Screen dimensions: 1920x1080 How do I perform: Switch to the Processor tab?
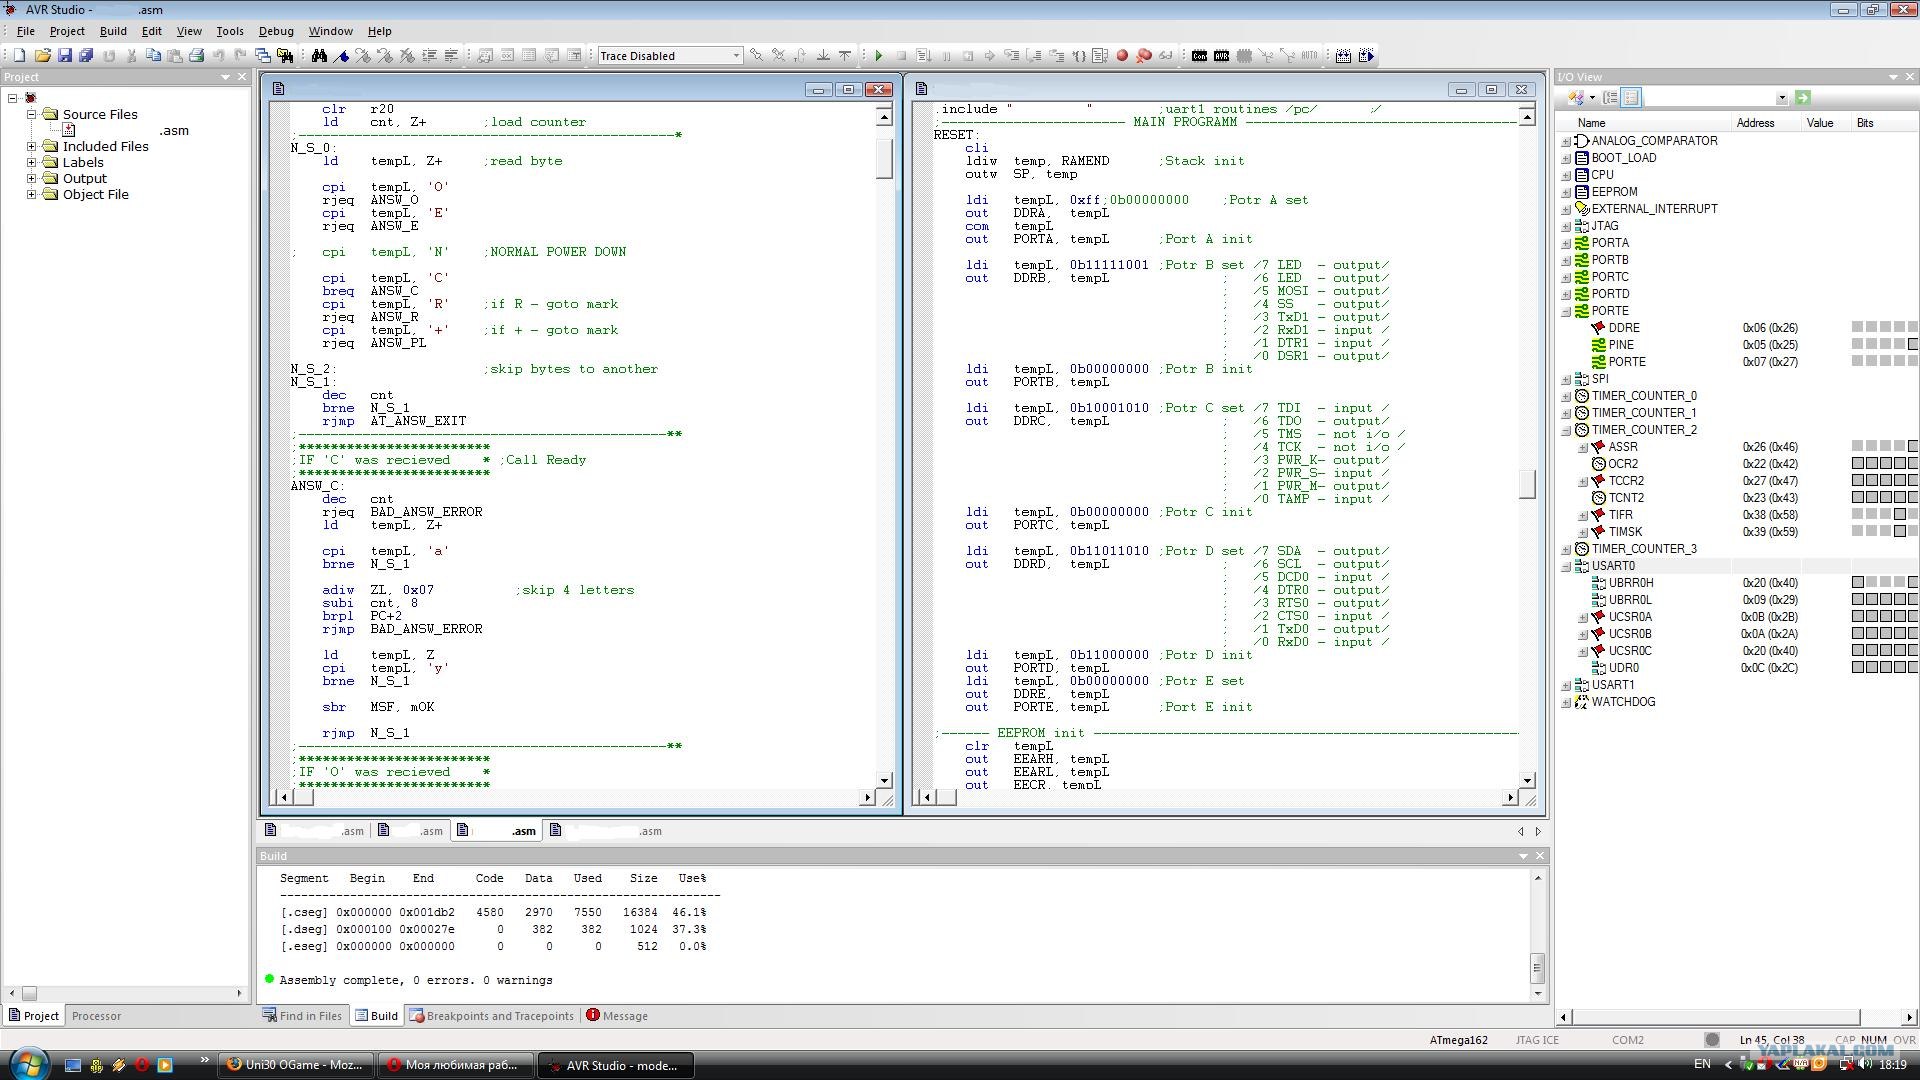click(x=96, y=1016)
